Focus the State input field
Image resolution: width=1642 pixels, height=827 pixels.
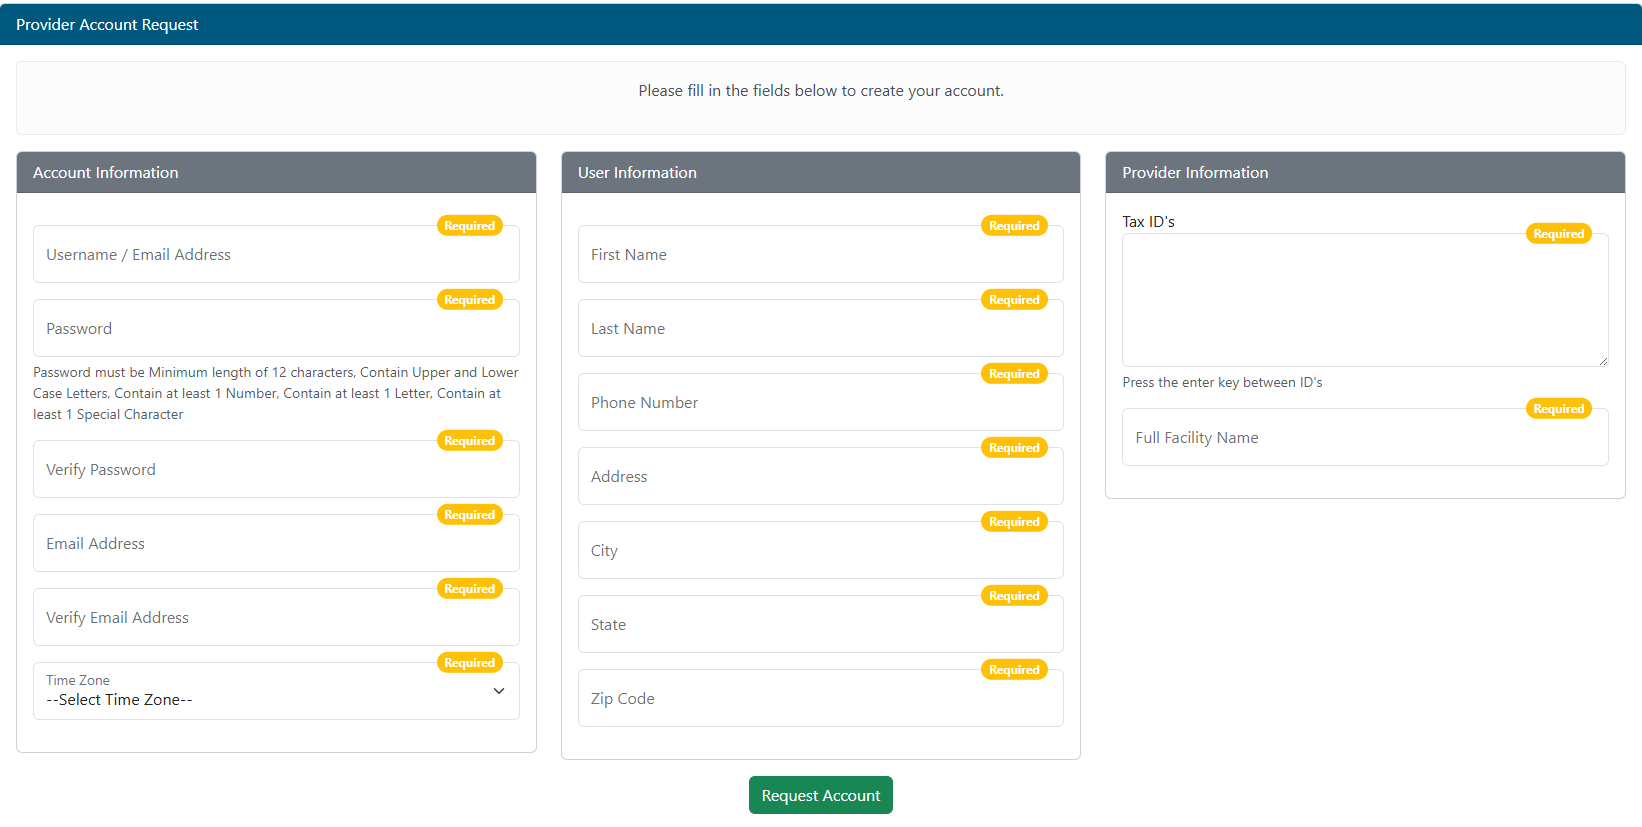820,625
